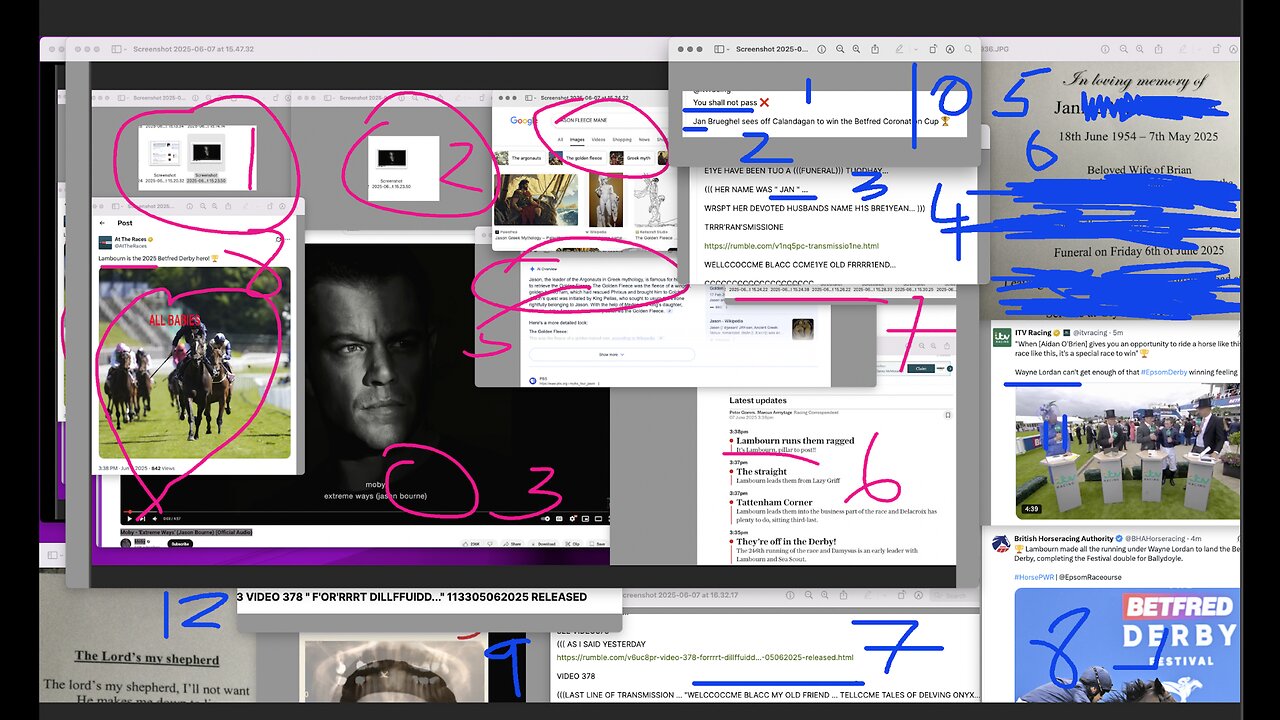Image resolution: width=1280 pixels, height=720 pixels.
Task: Click the circled-A annotate icon in 'You shall not pass' window
Action: pos(950,48)
